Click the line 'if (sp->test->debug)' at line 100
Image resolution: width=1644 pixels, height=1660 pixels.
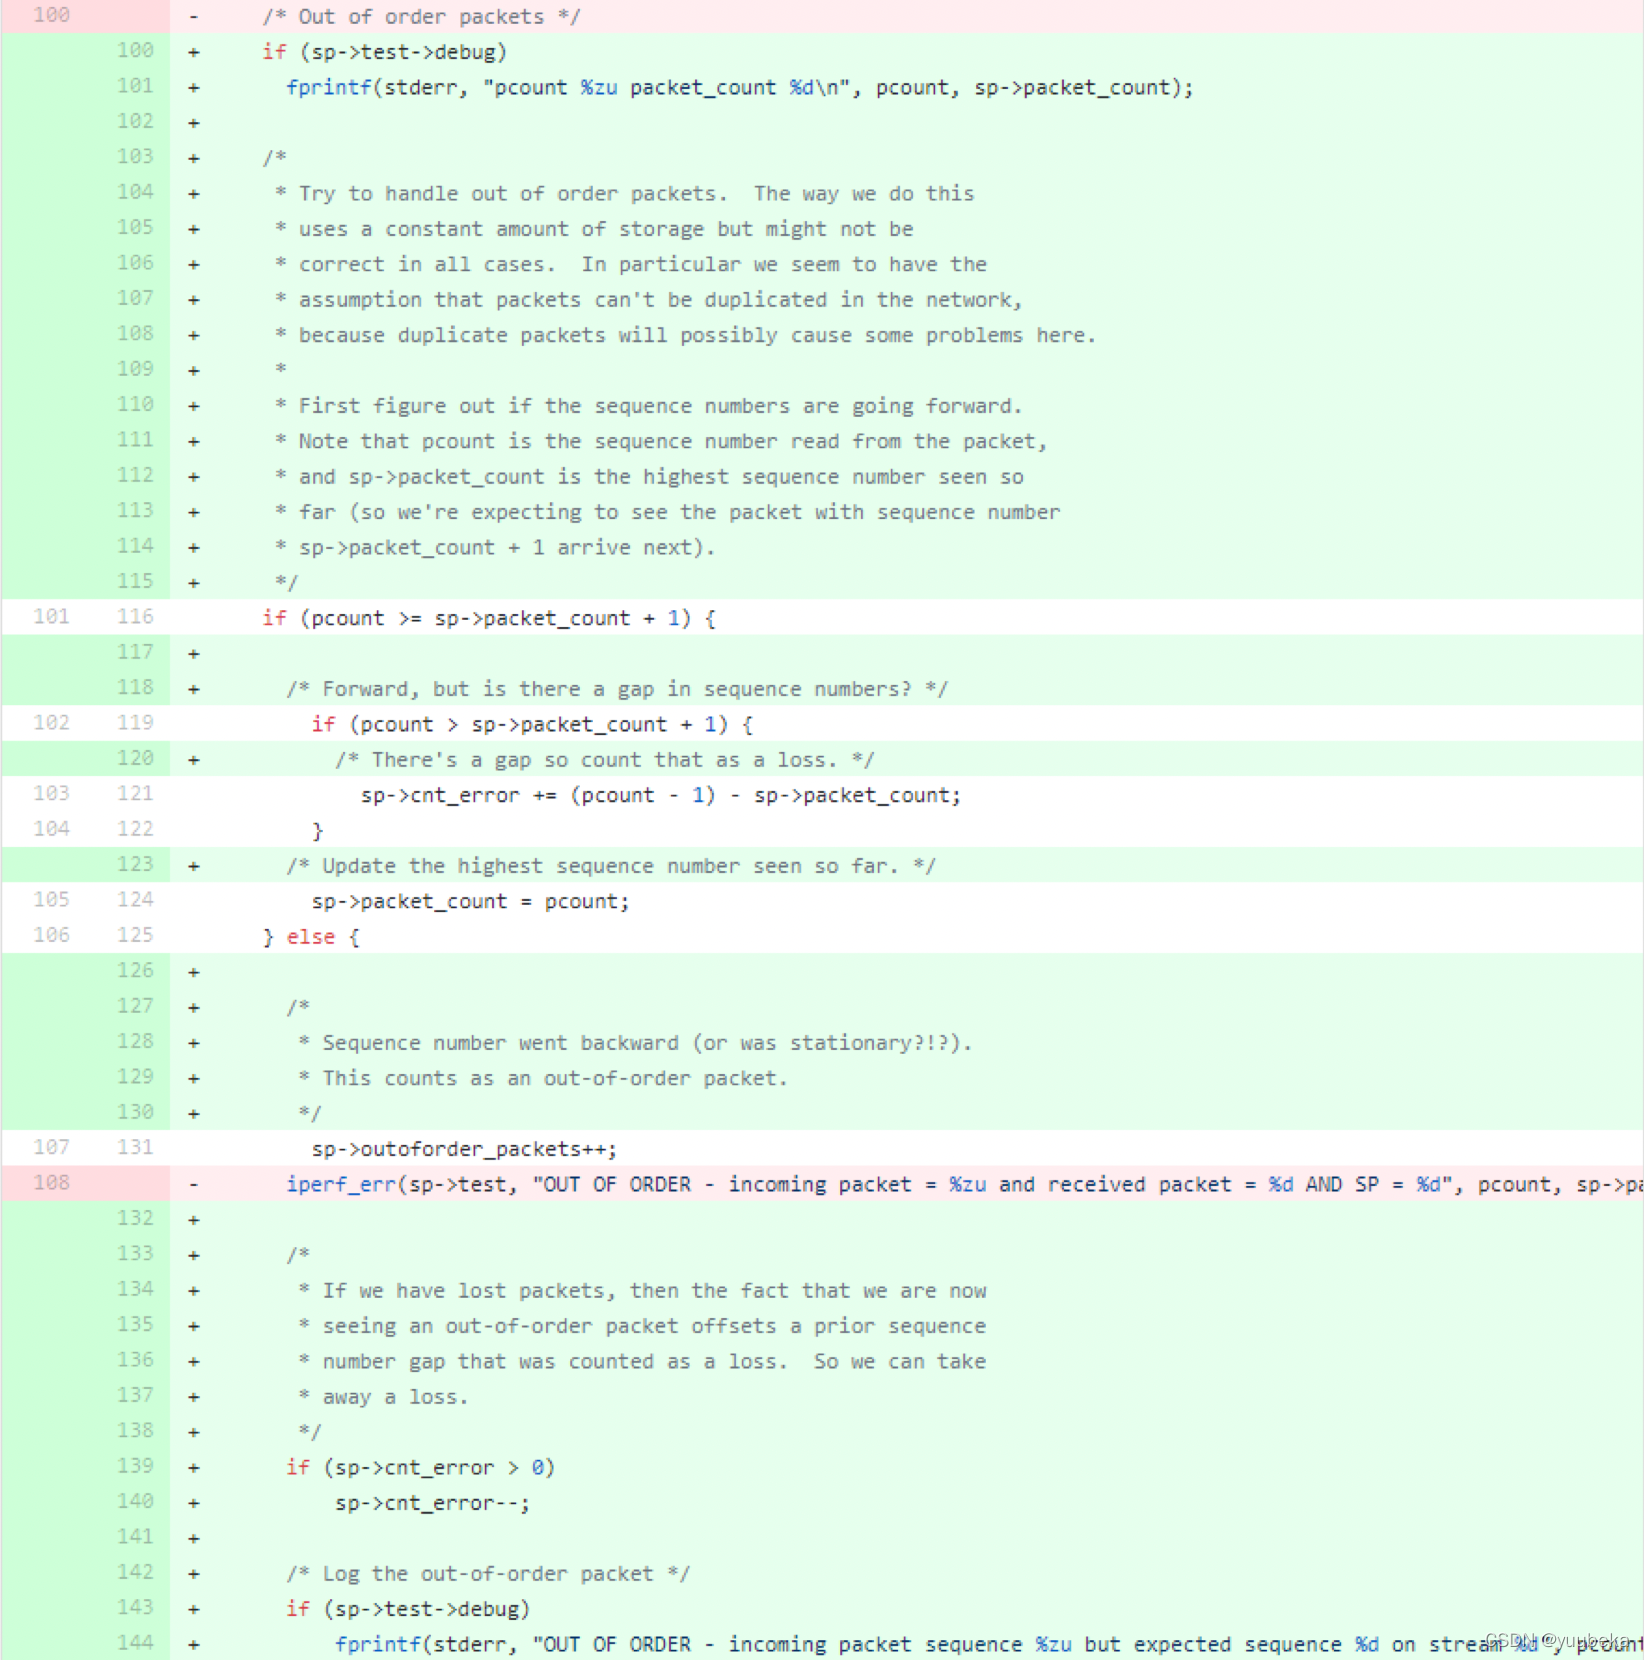(385, 52)
